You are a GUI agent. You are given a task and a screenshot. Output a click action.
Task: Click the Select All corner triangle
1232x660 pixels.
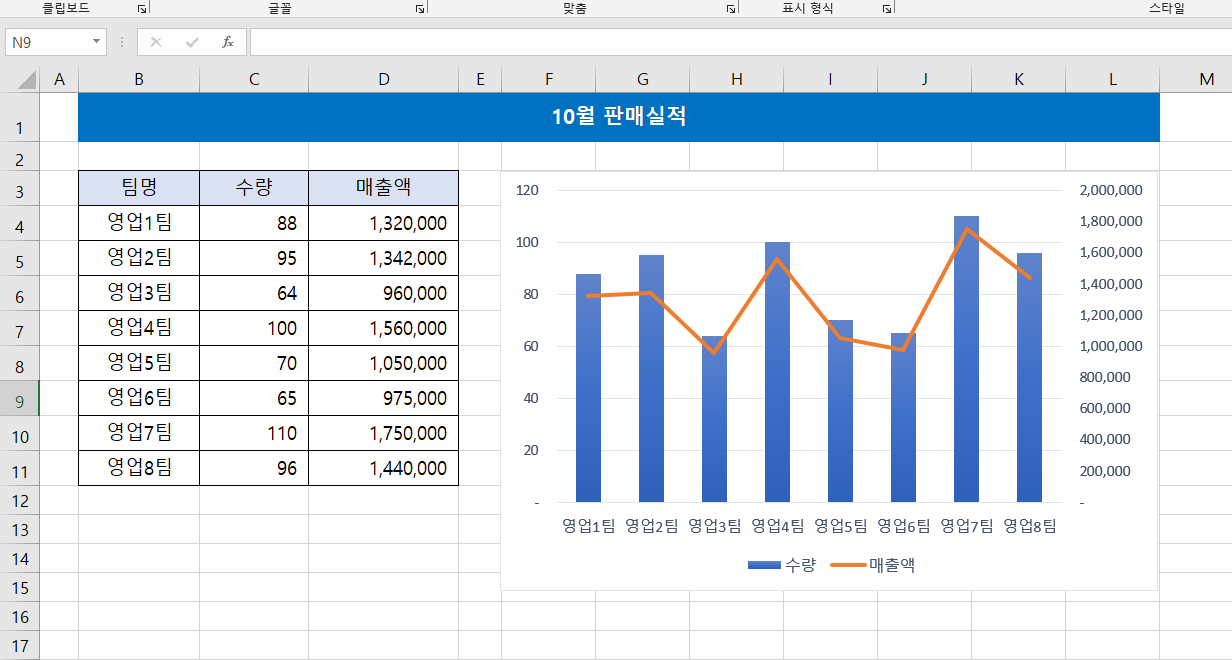[26, 79]
